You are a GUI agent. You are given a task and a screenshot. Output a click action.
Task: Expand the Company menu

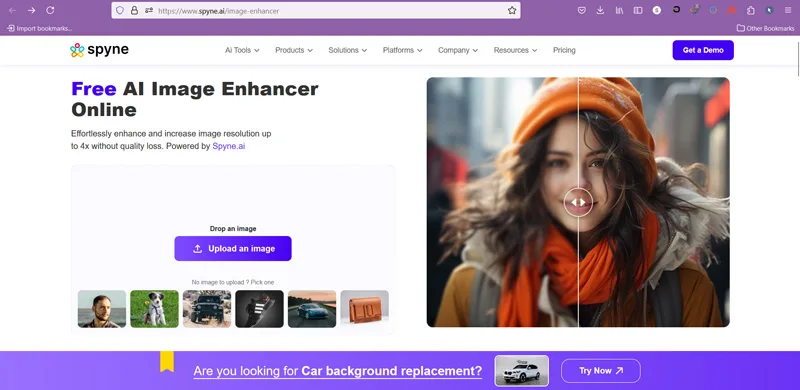[x=458, y=50]
